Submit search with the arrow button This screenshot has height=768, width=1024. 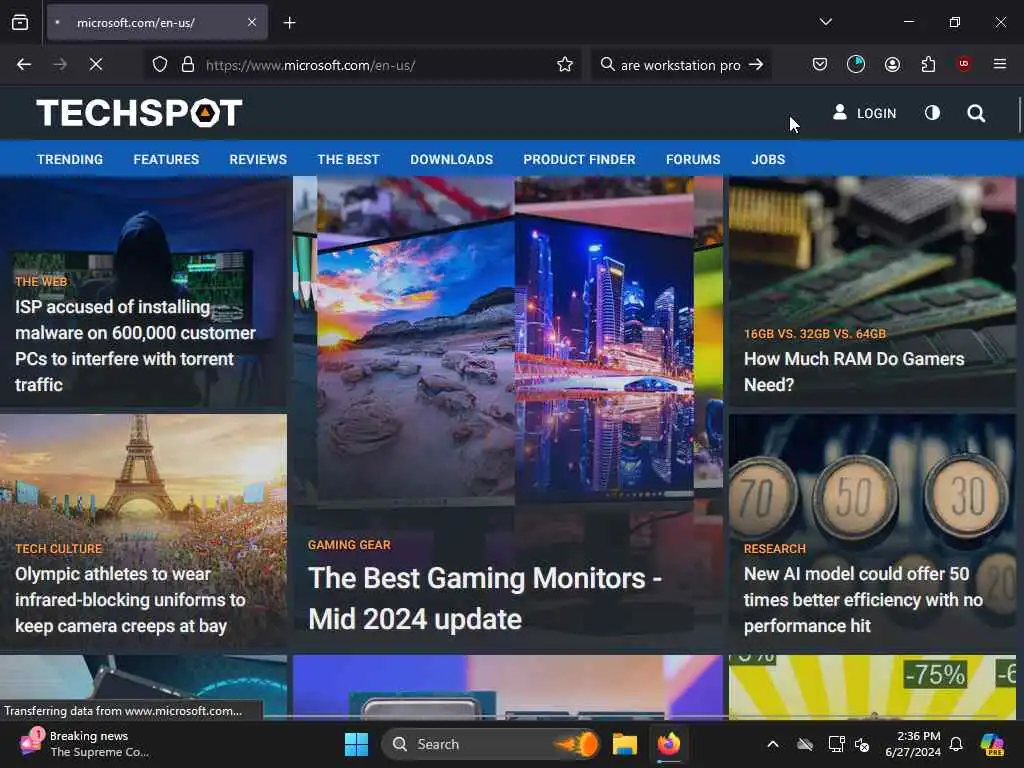coord(756,65)
